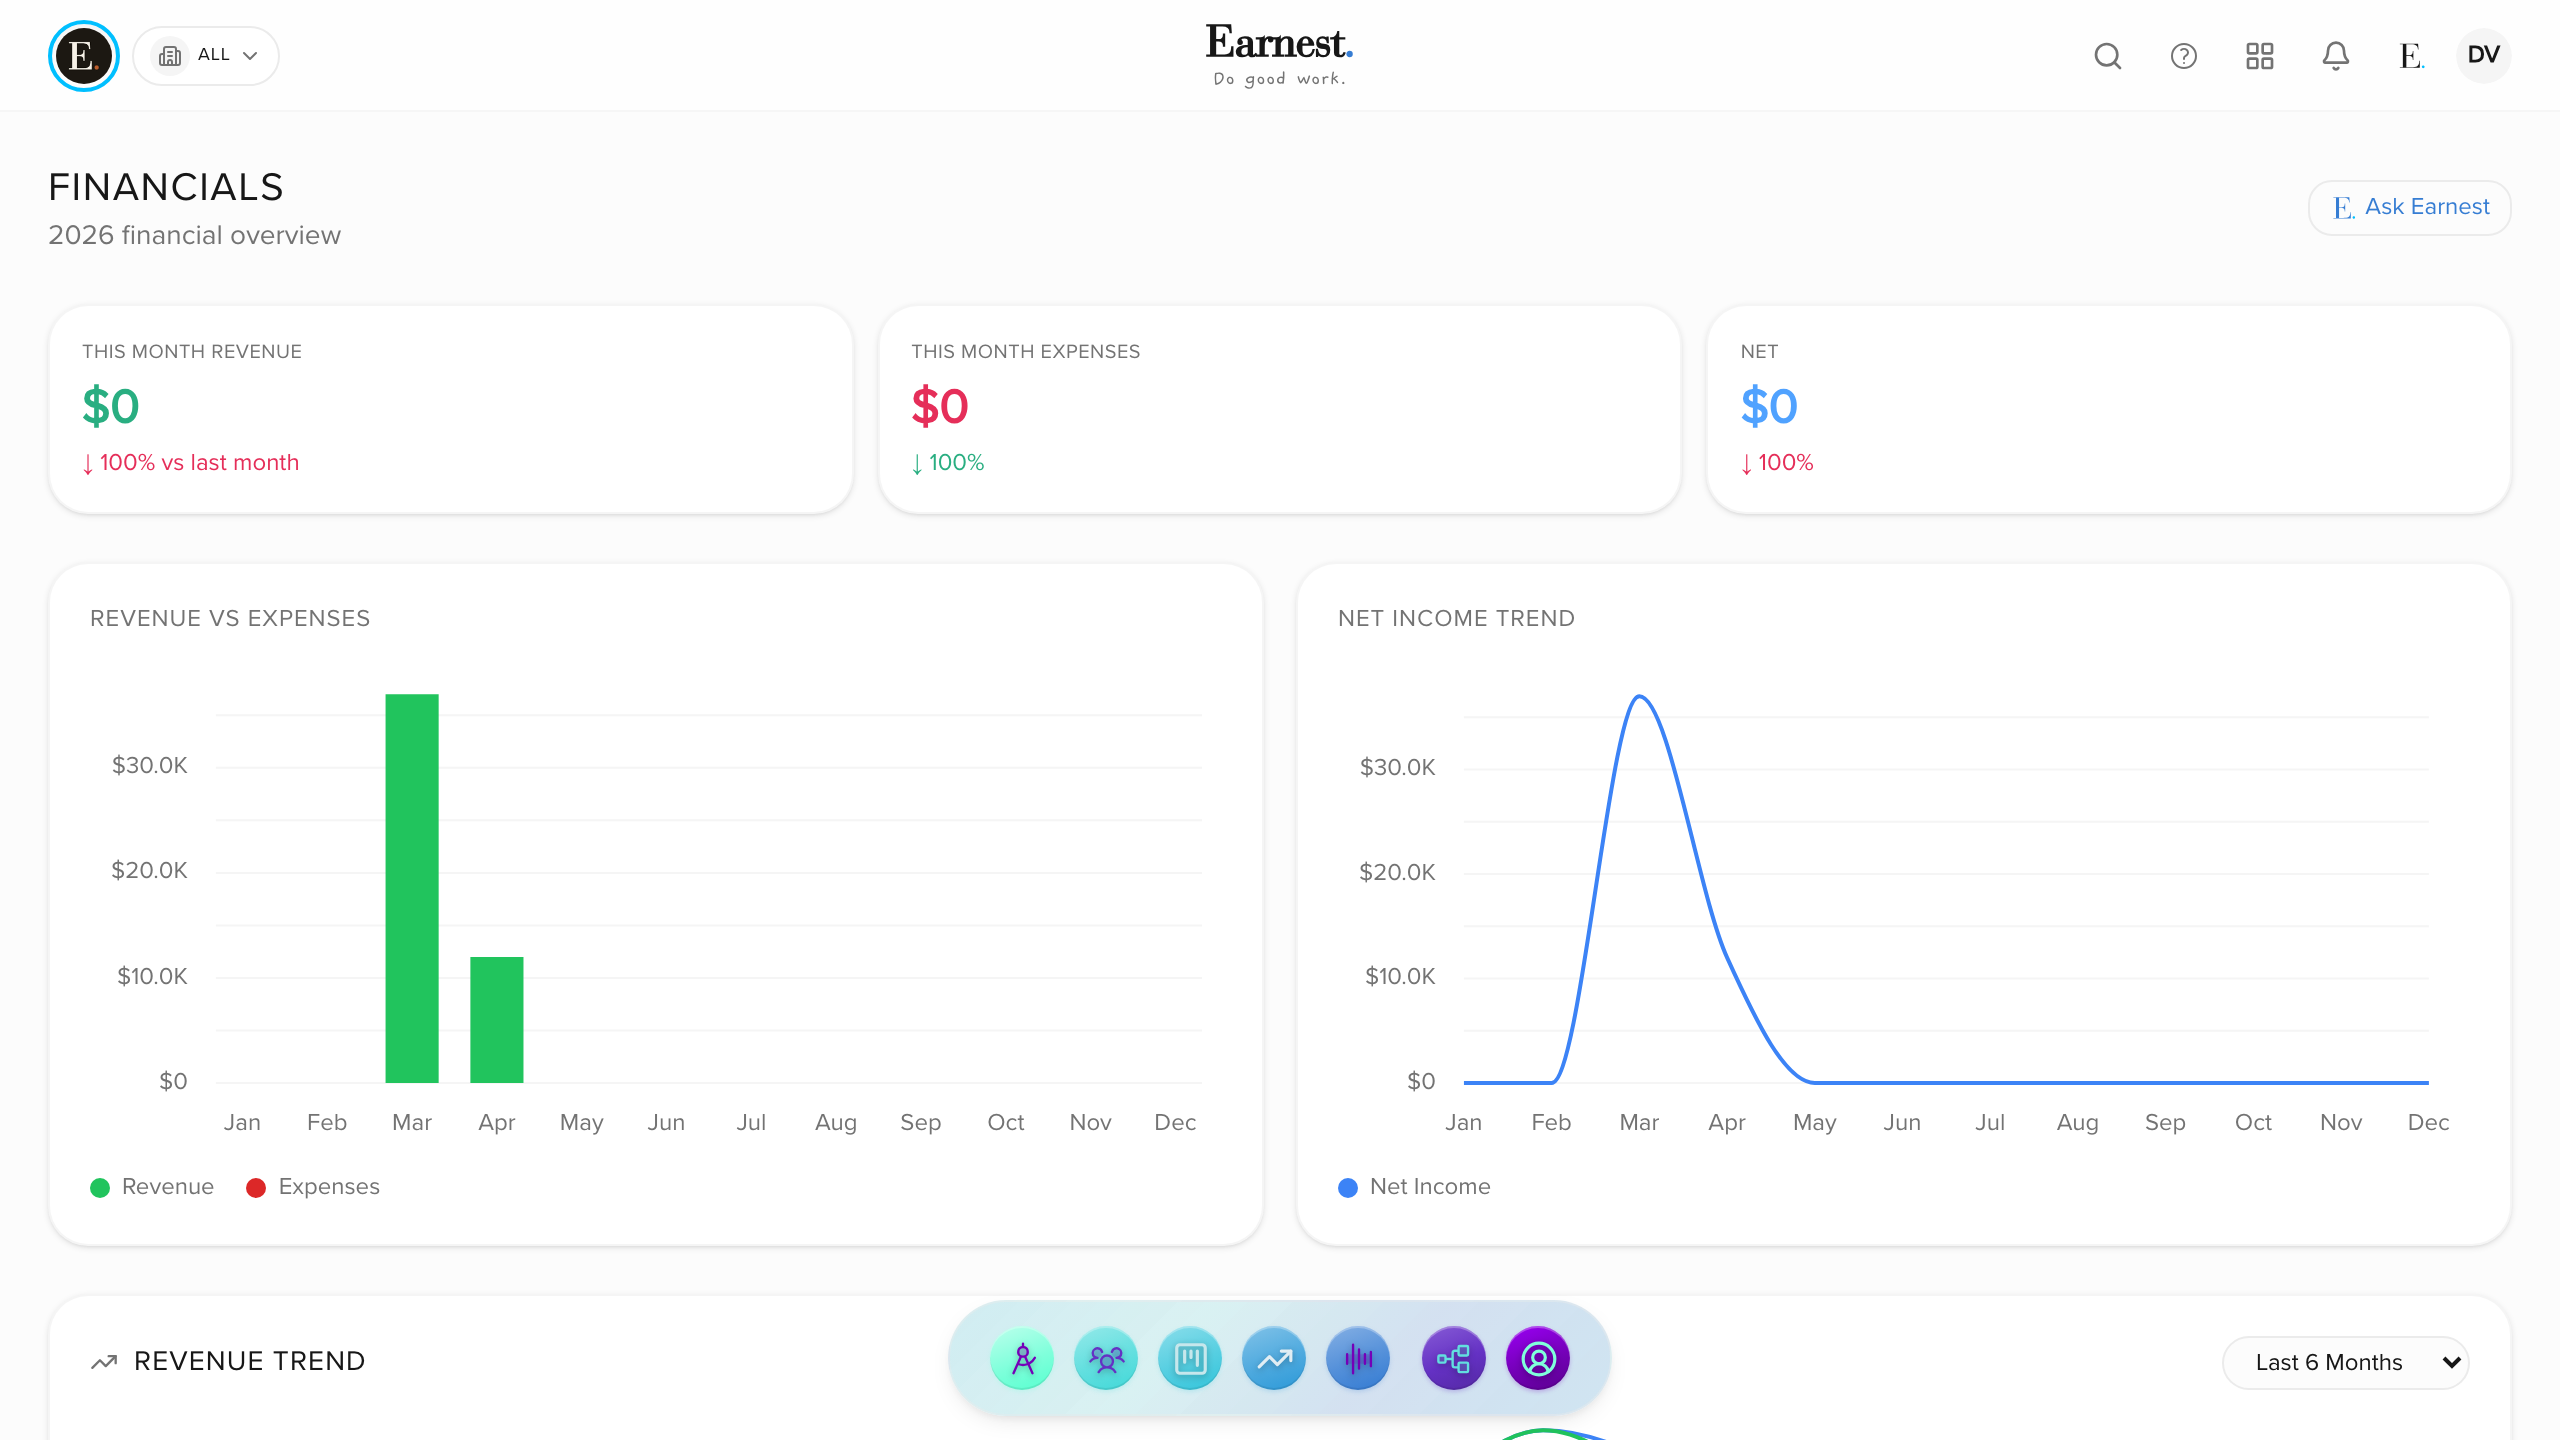
Task: Open the help question mark icon
Action: pyautogui.click(x=2184, y=56)
